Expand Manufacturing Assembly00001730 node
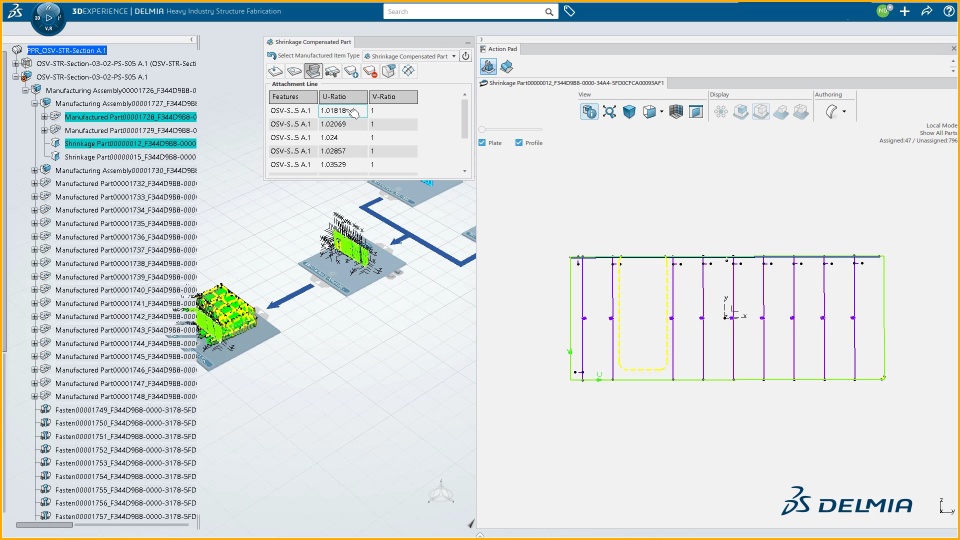960x540 pixels. click(35, 170)
